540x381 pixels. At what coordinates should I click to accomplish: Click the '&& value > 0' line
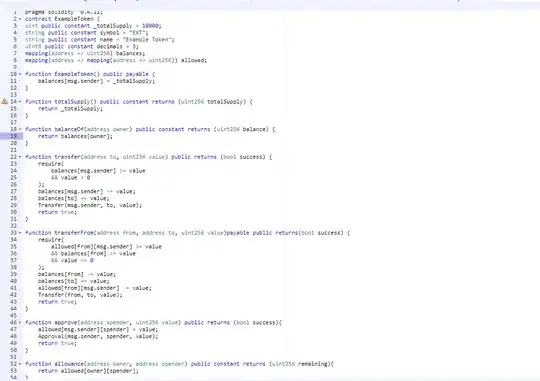tap(70, 177)
